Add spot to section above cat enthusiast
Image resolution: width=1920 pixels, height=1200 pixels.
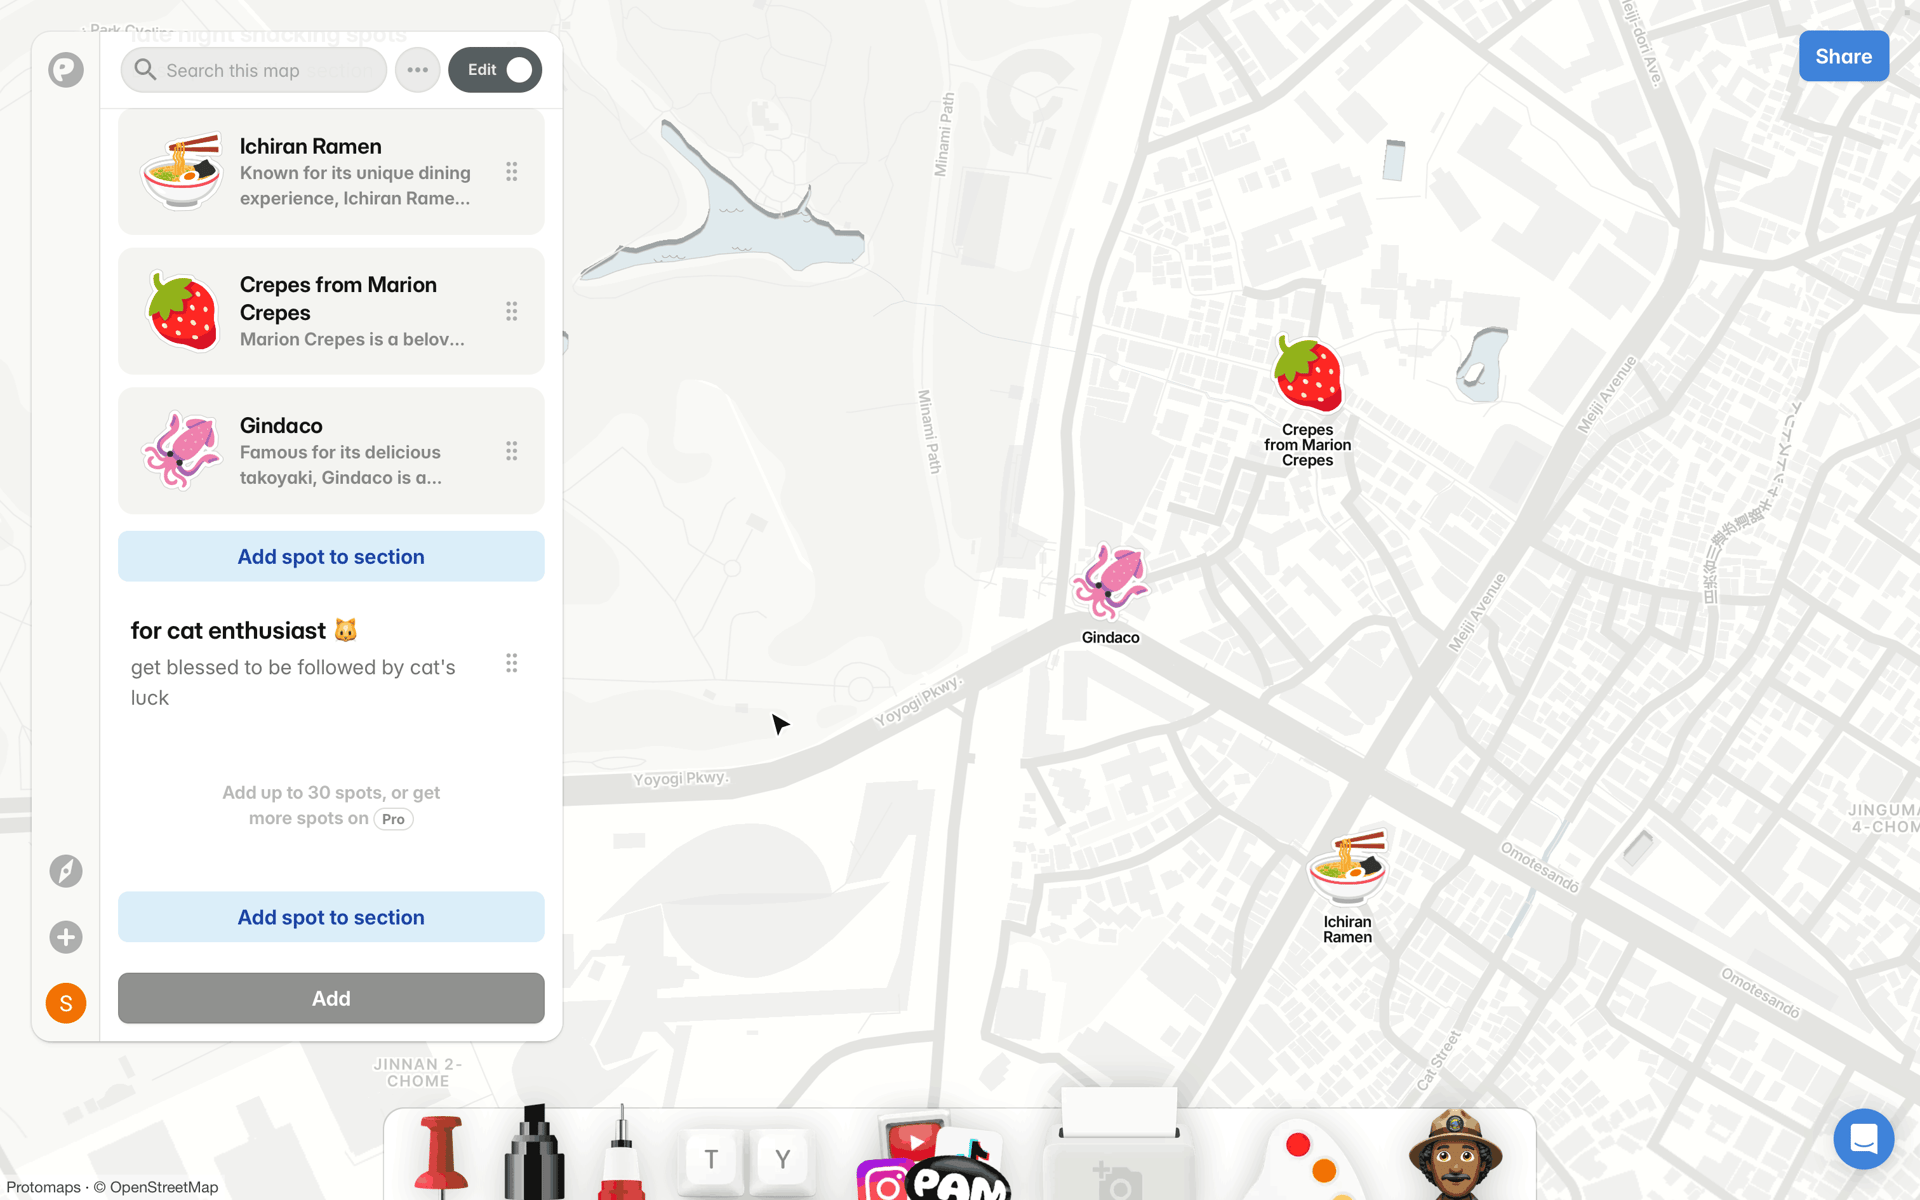(x=331, y=556)
